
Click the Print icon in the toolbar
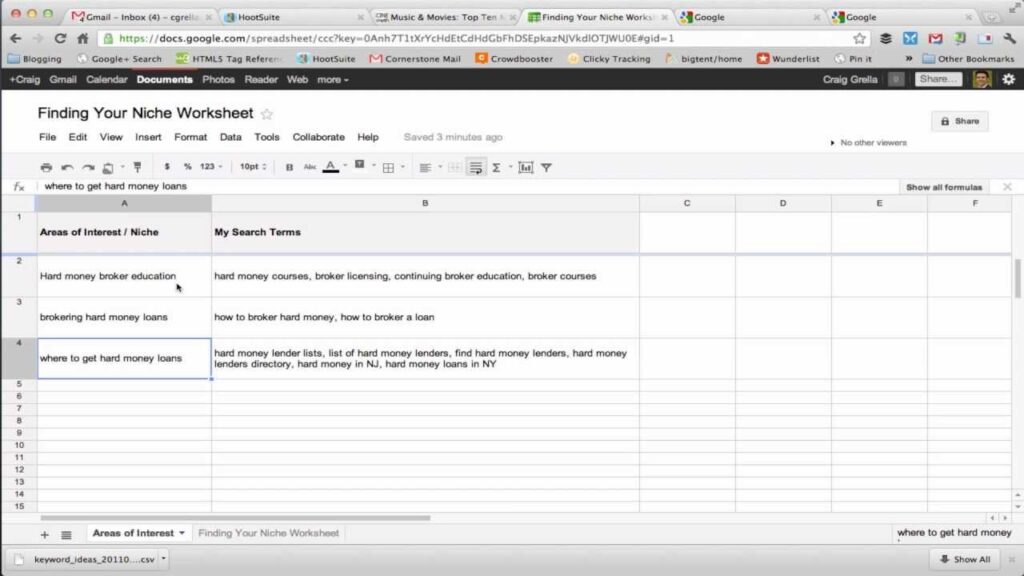(46, 168)
